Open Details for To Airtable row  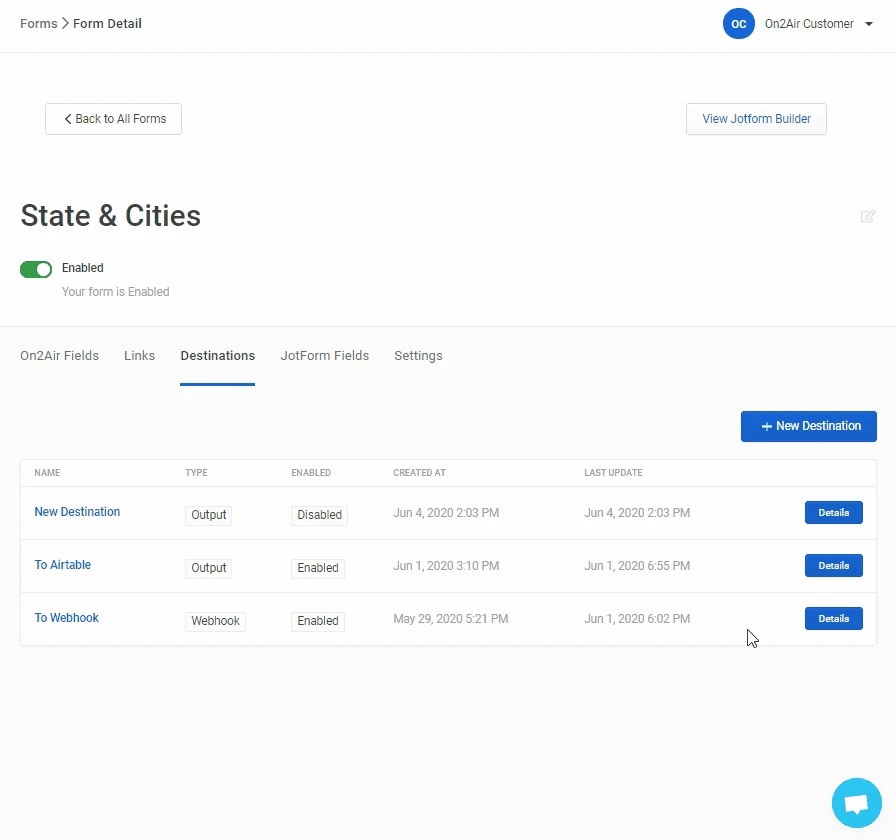click(x=833, y=566)
